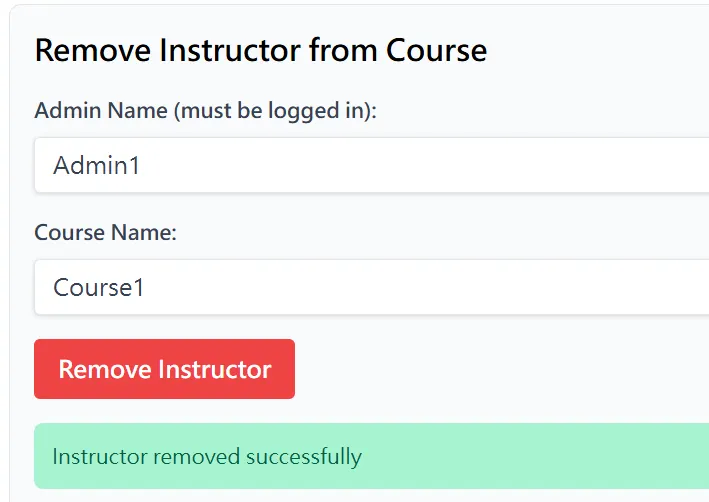Click the white 'Remove Instructor' button text
Viewport: 709px width, 502px height.
coord(164,369)
